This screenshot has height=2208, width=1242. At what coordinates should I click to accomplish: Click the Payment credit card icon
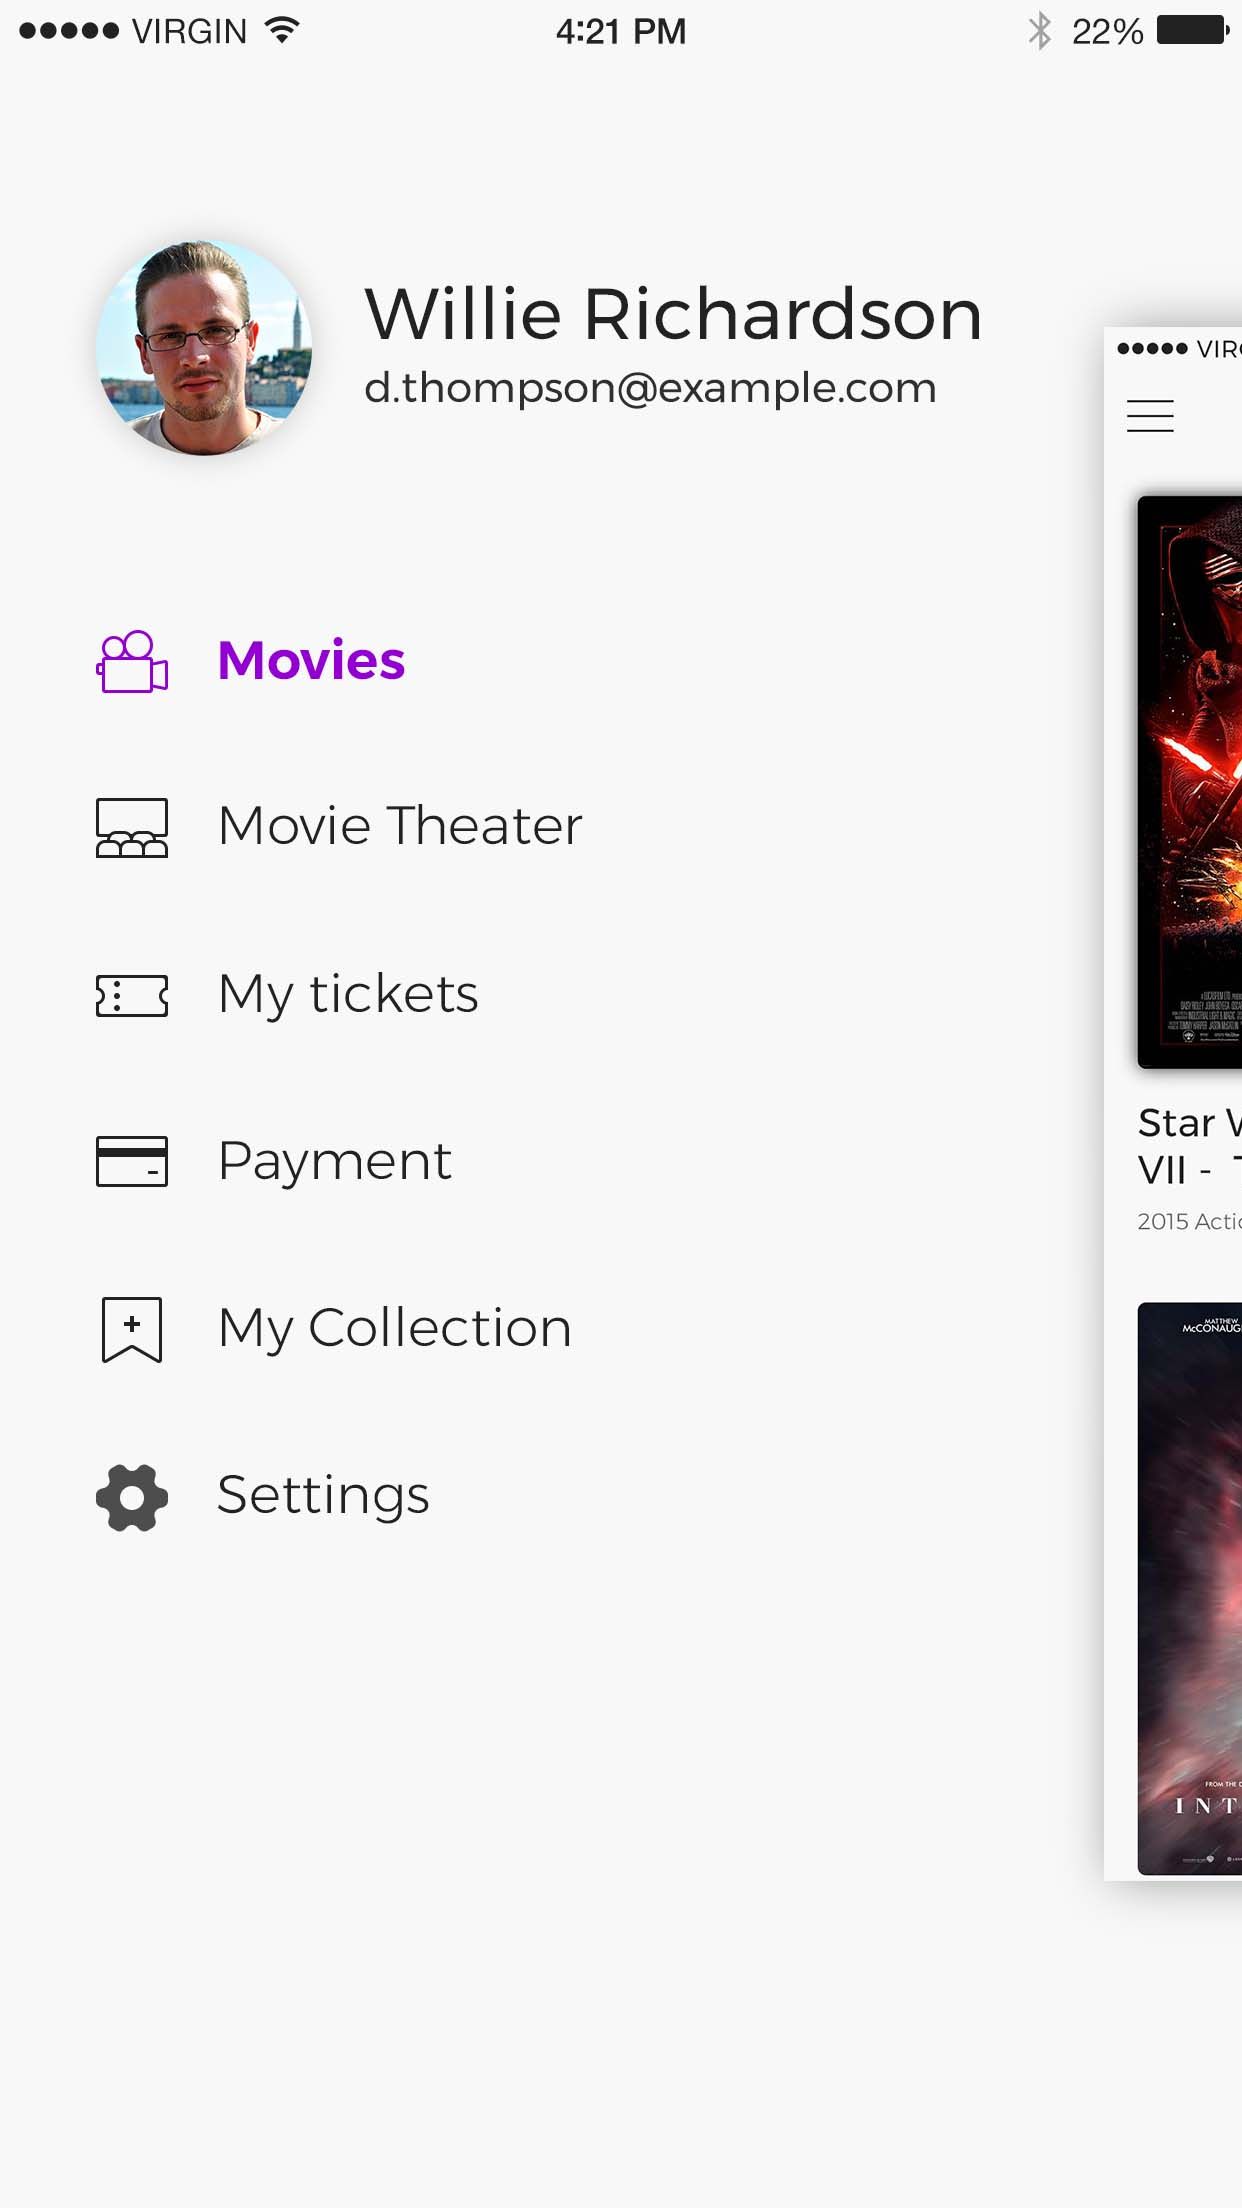click(x=131, y=1161)
